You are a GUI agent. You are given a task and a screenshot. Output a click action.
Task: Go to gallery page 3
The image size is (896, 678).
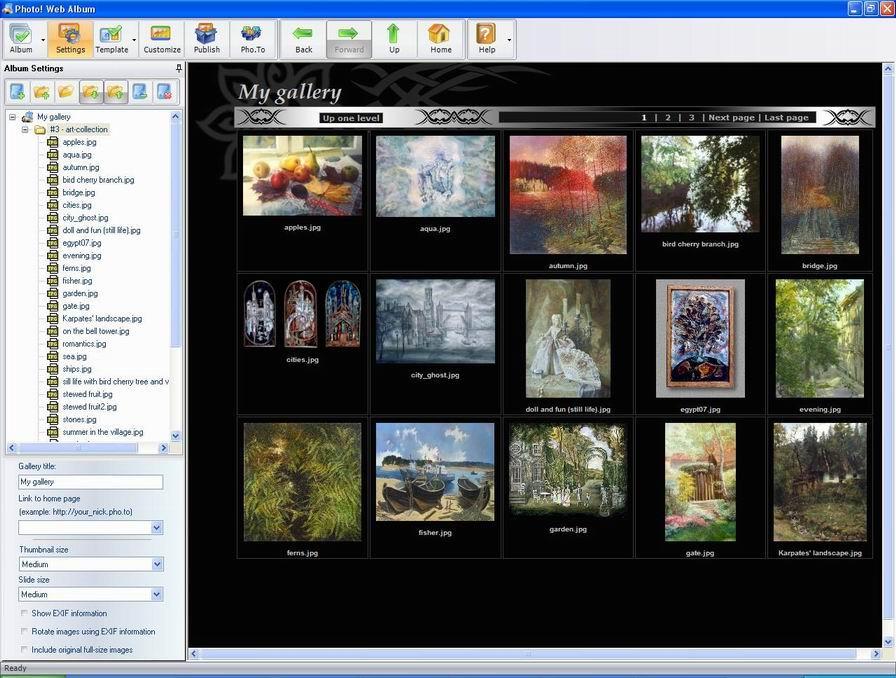click(691, 118)
